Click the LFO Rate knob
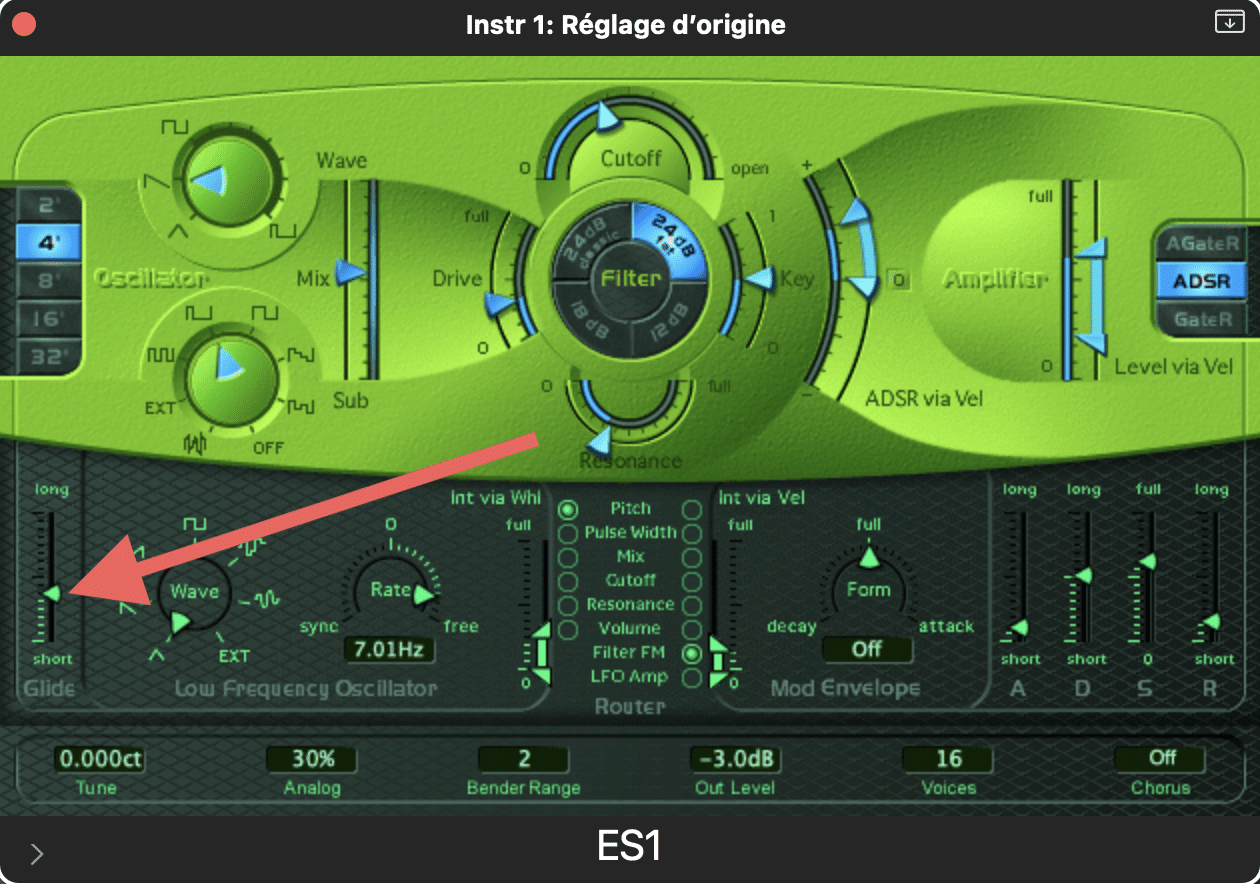 coord(390,590)
